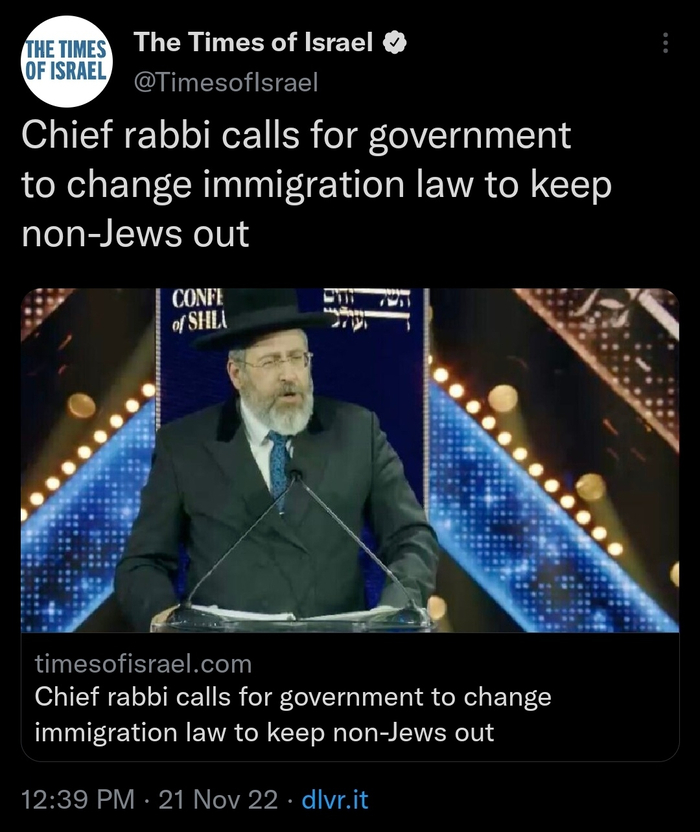Click 'THE TIMES OF ISRAEL' logo text

(x=66, y=60)
